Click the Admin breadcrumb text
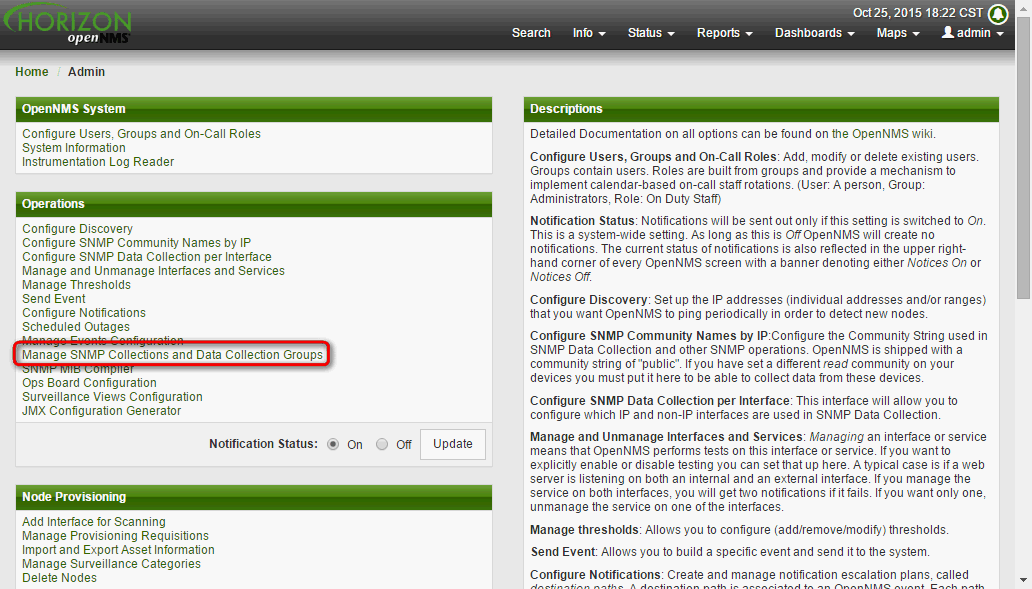The height and width of the screenshot is (589, 1032). pyautogui.click(x=86, y=72)
